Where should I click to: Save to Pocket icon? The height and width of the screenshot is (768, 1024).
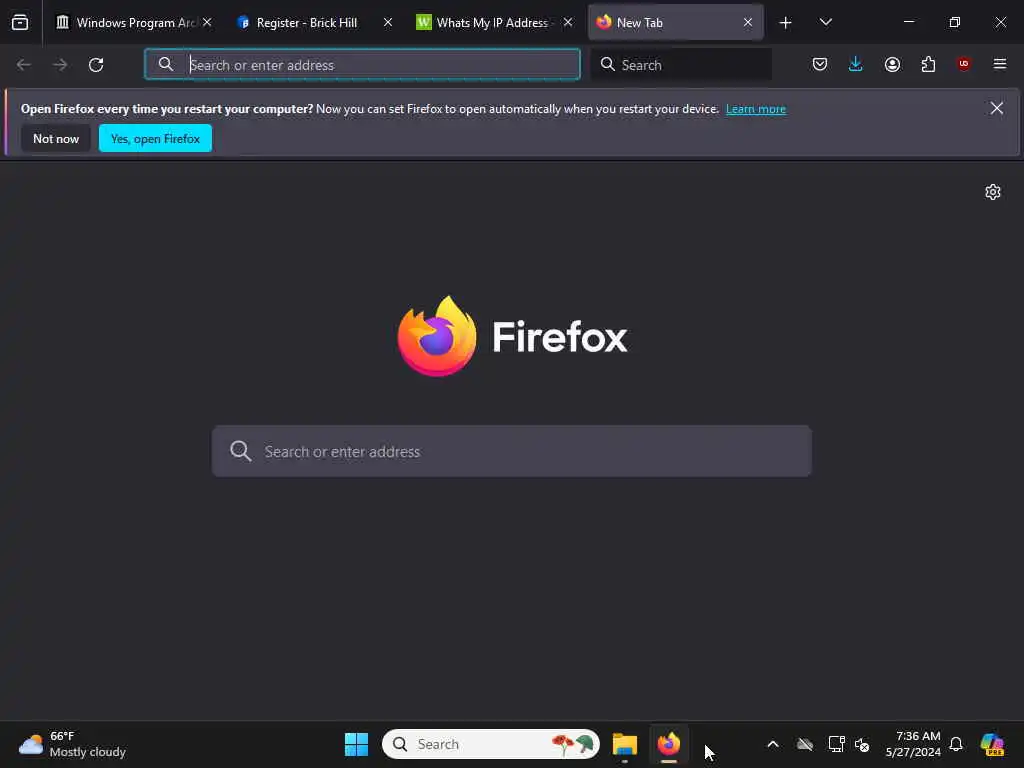pyautogui.click(x=820, y=65)
